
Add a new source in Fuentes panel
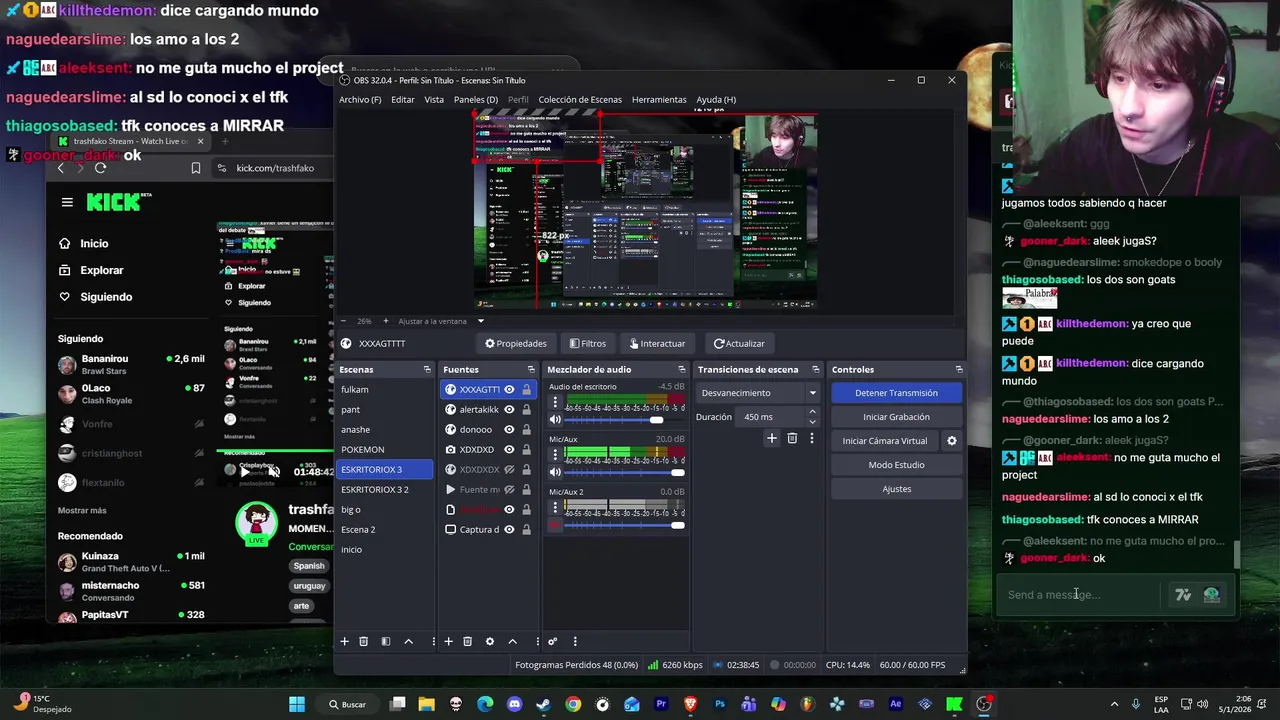click(x=448, y=641)
